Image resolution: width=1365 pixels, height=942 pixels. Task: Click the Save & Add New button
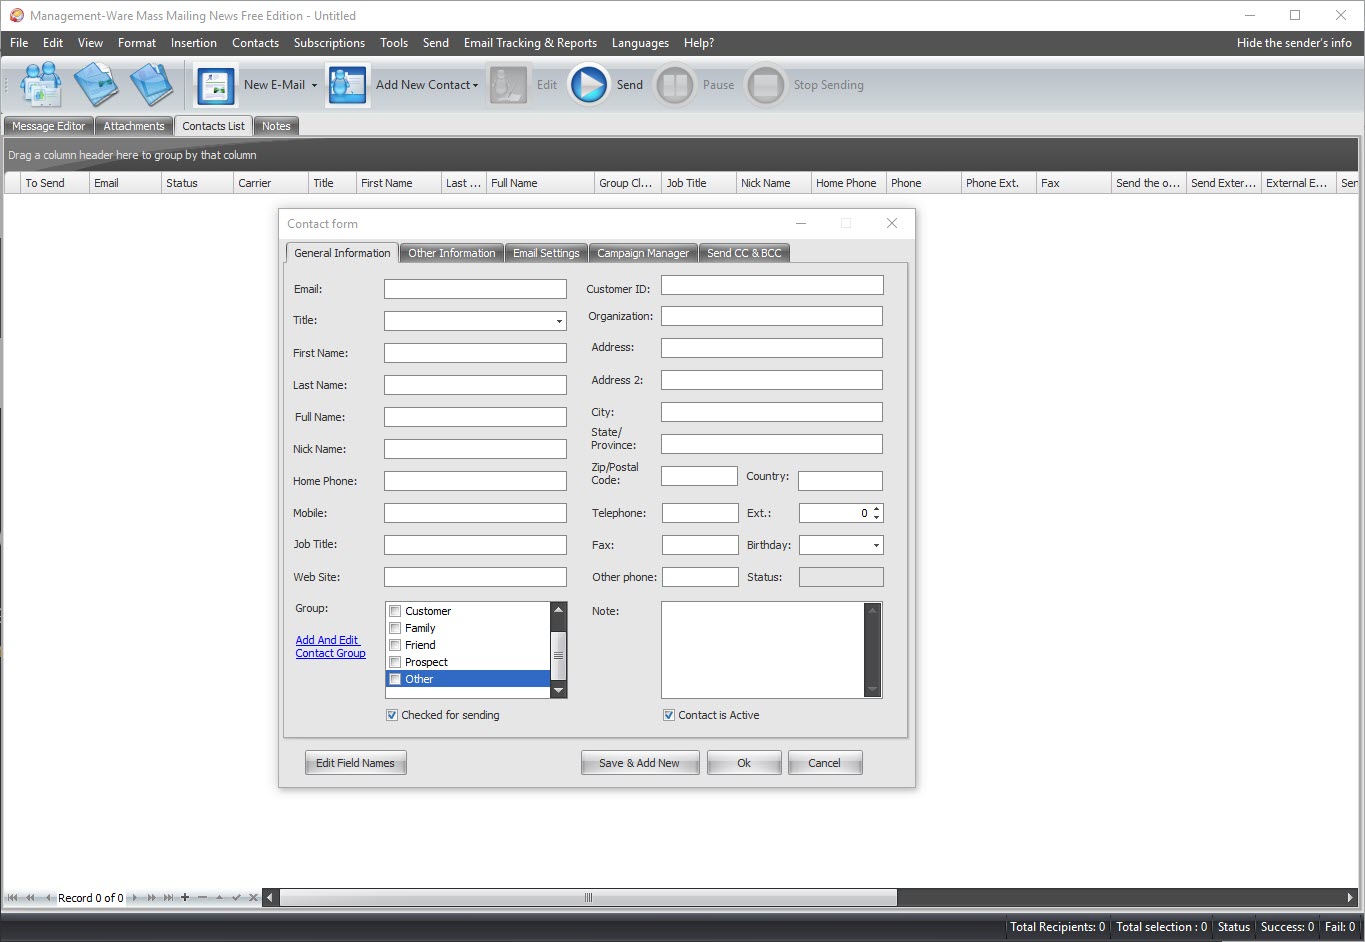point(639,763)
